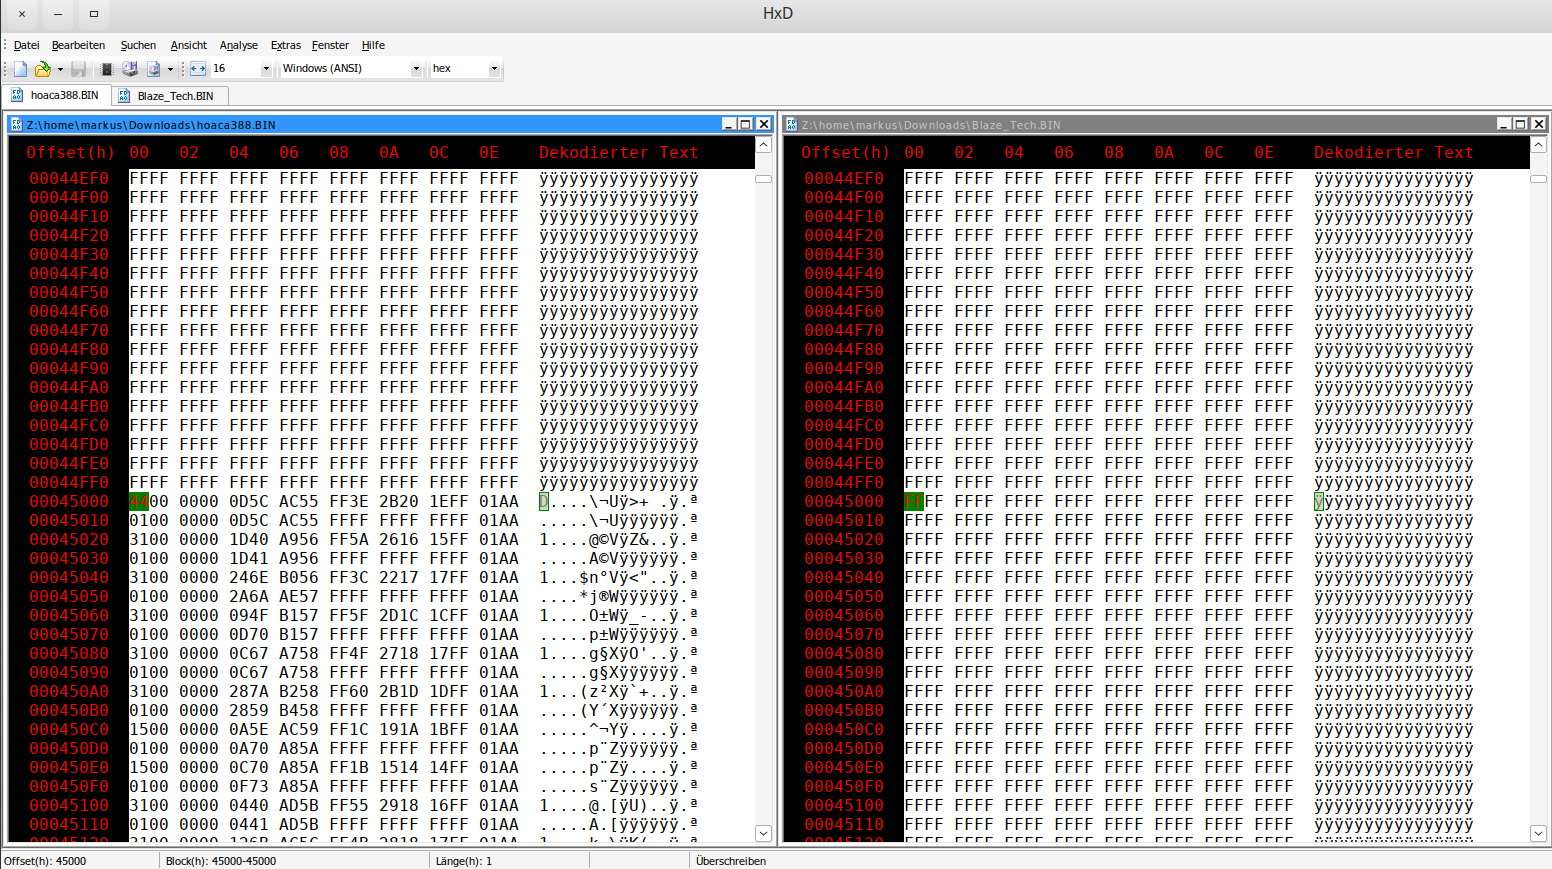Create a new file with the toolbar icon
Image resolution: width=1552 pixels, height=869 pixels.
point(20,69)
